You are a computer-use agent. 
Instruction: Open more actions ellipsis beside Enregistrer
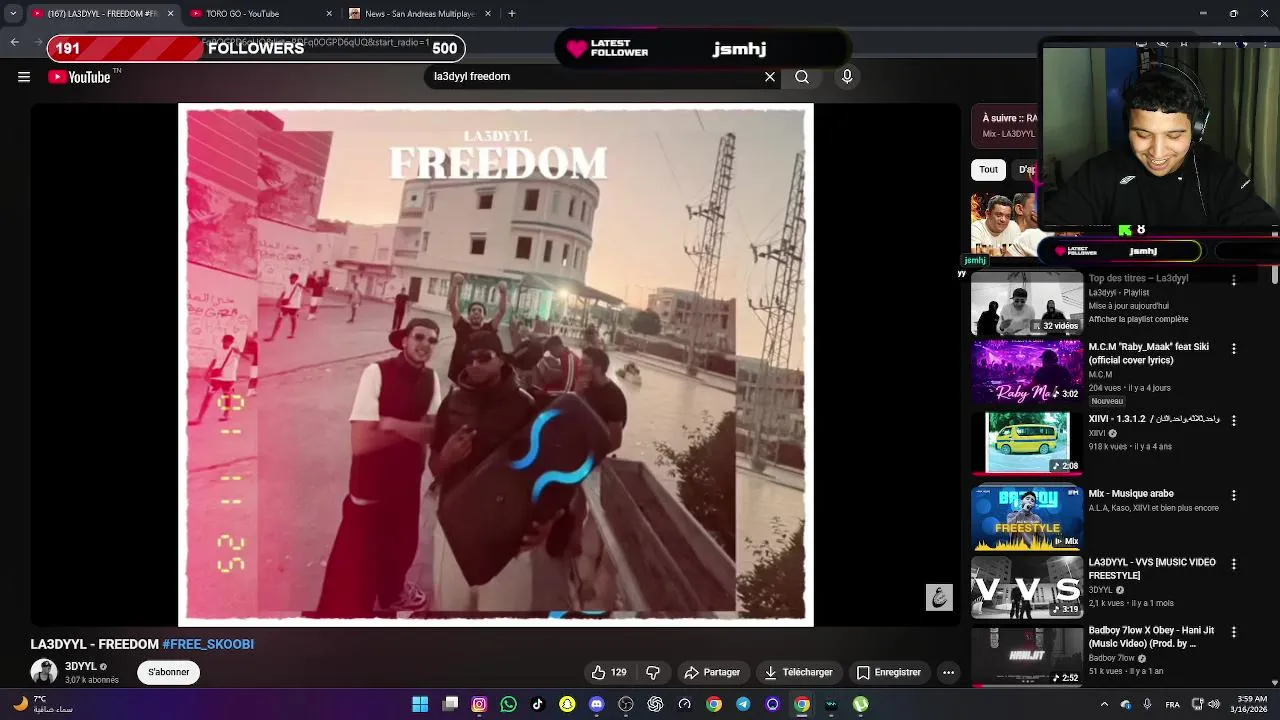tap(948, 673)
